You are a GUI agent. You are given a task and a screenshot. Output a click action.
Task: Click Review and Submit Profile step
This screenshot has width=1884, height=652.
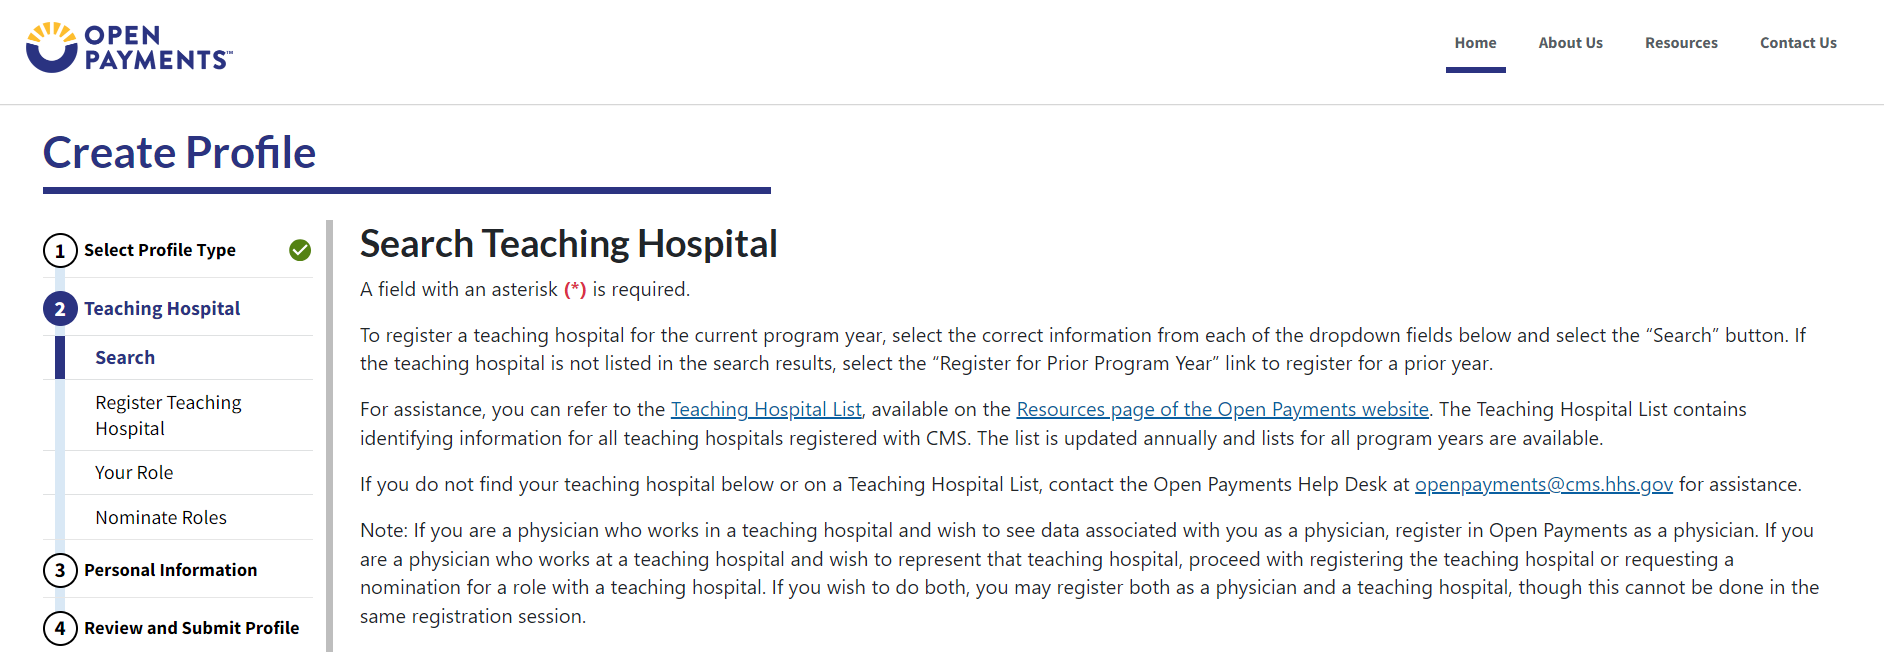point(191,628)
